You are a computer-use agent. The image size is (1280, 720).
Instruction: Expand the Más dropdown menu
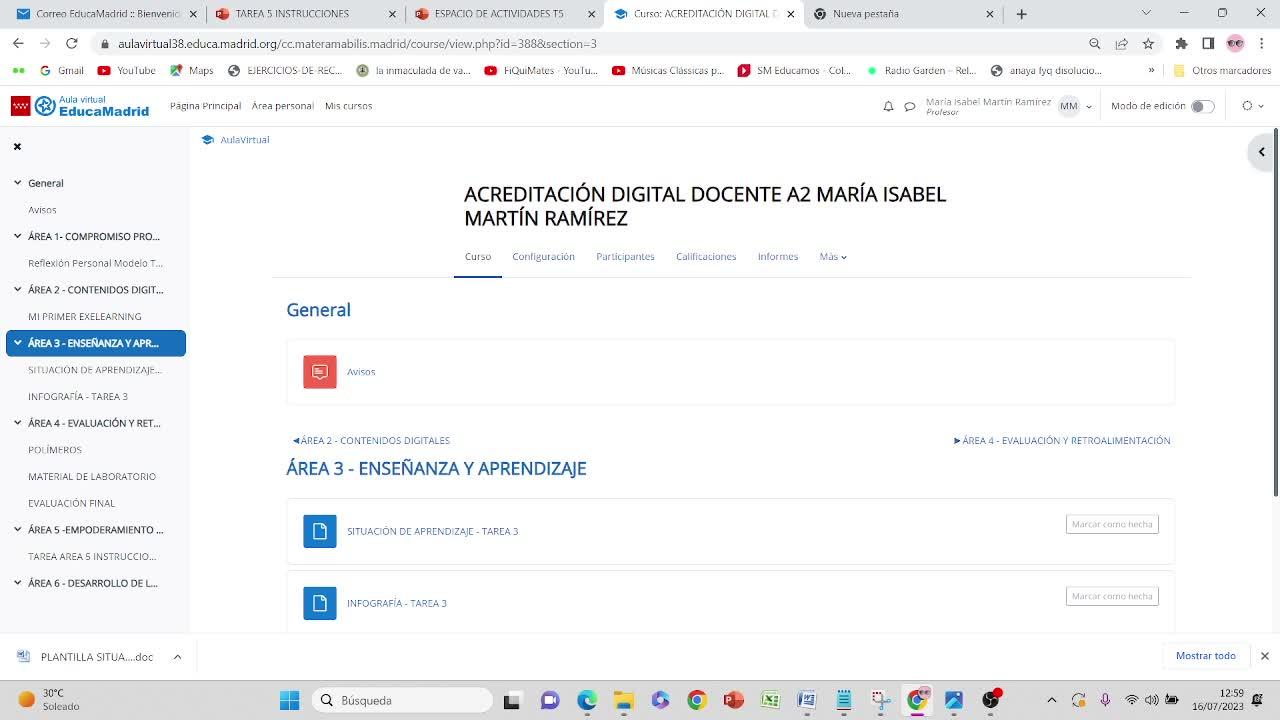click(x=832, y=257)
